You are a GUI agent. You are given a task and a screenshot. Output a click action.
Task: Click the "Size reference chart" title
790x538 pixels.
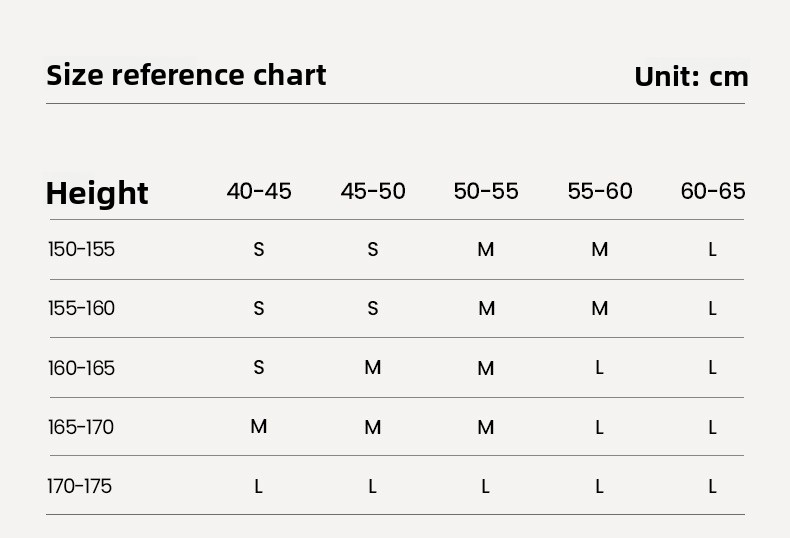pyautogui.click(x=186, y=76)
